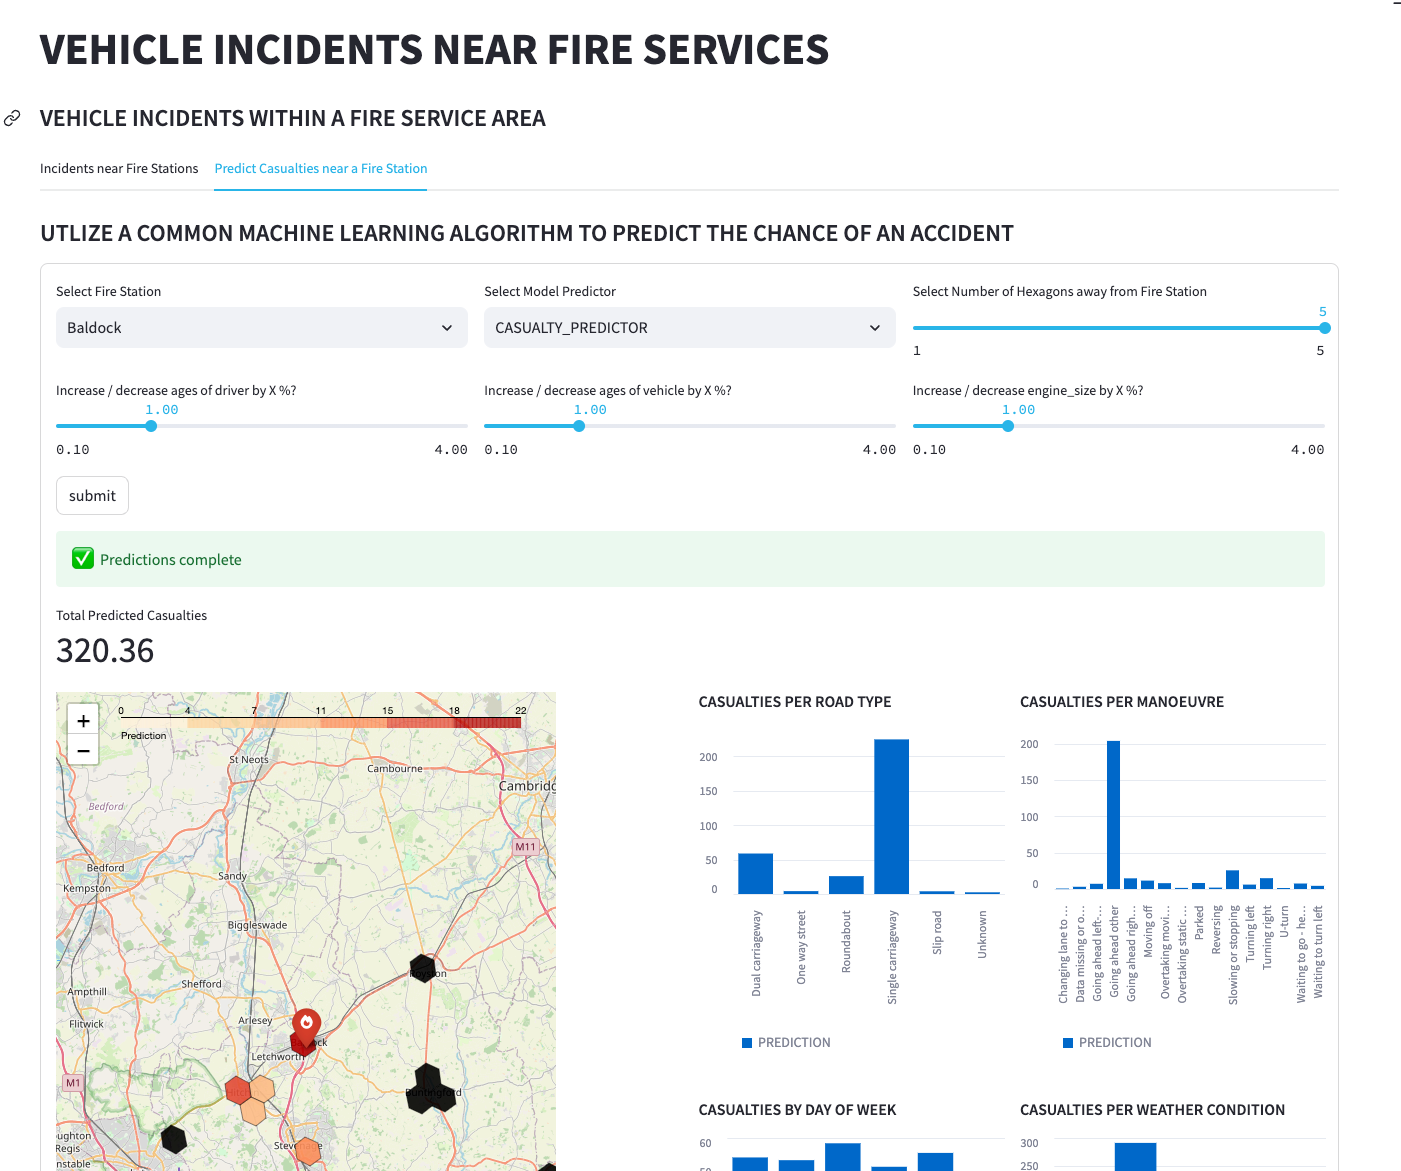The image size is (1401, 1171).
Task: Click the green checkmark in Predictions complete banner
Action: 83,559
